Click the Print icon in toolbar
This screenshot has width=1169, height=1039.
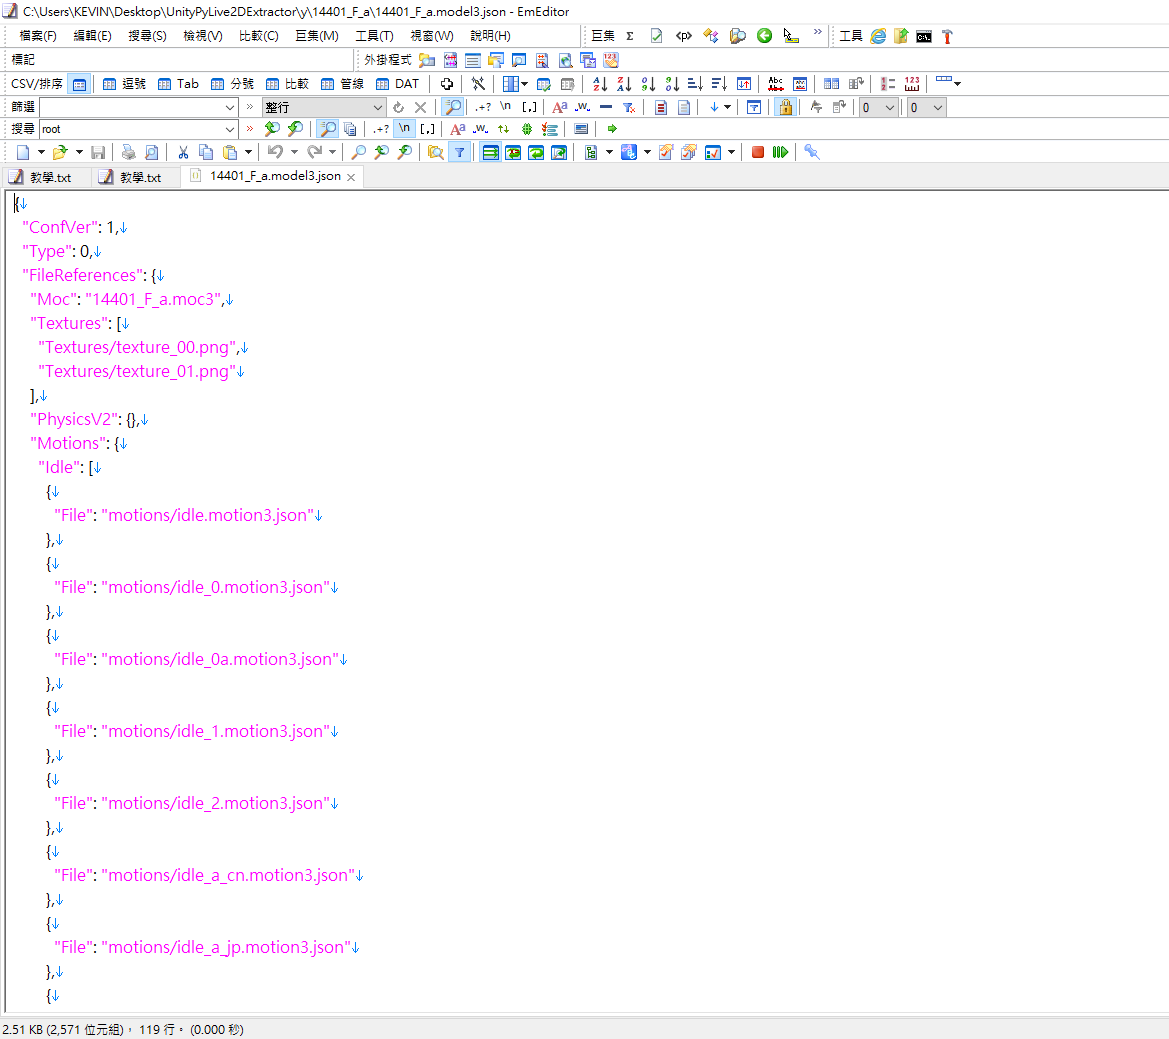tap(129, 152)
